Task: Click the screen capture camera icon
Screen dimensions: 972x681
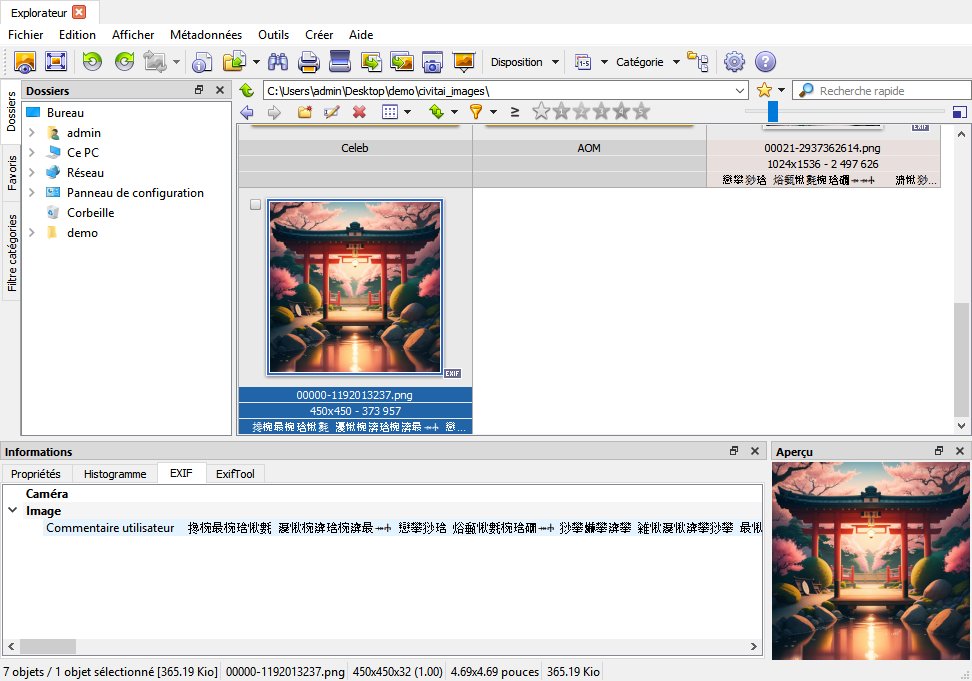Action: point(432,61)
